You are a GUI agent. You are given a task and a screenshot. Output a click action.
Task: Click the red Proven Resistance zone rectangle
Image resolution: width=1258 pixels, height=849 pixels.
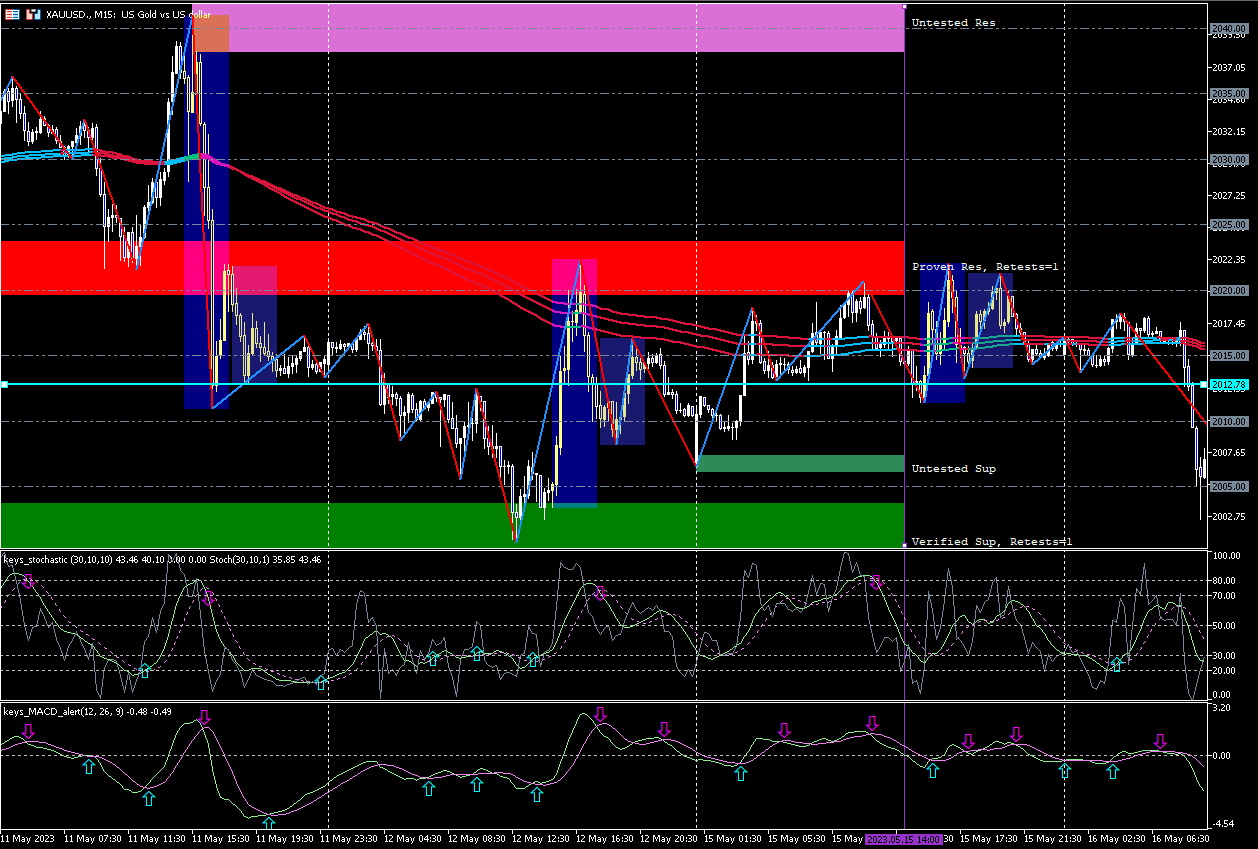[452, 268]
